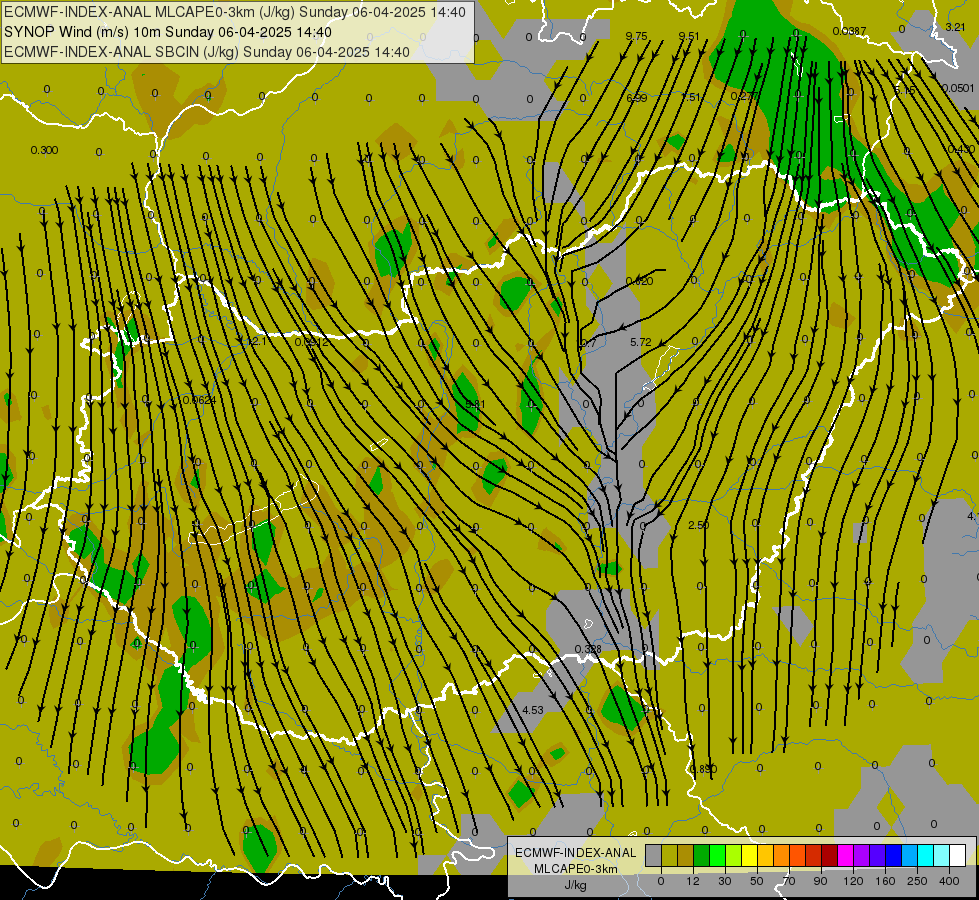Click the legend tick value 50
Image resolution: width=979 pixels, height=900 pixels.
[x=757, y=881]
